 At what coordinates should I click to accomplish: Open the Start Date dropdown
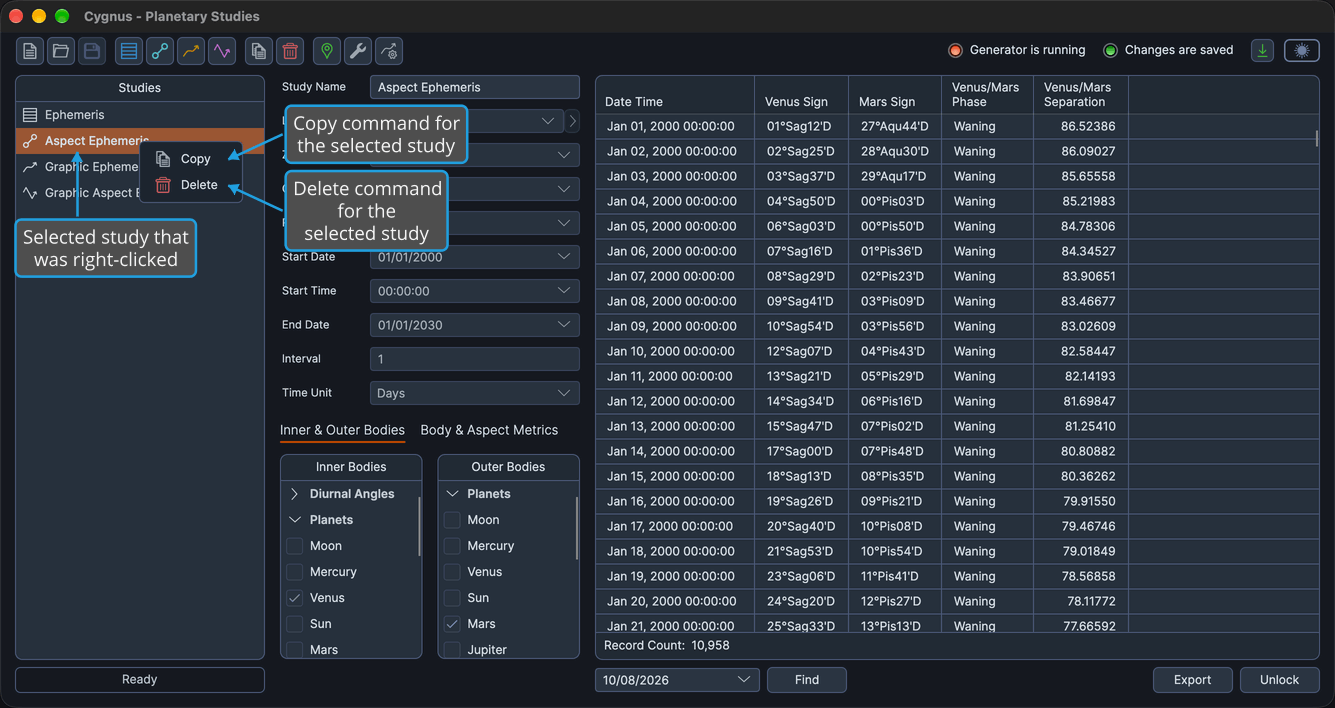coord(475,257)
